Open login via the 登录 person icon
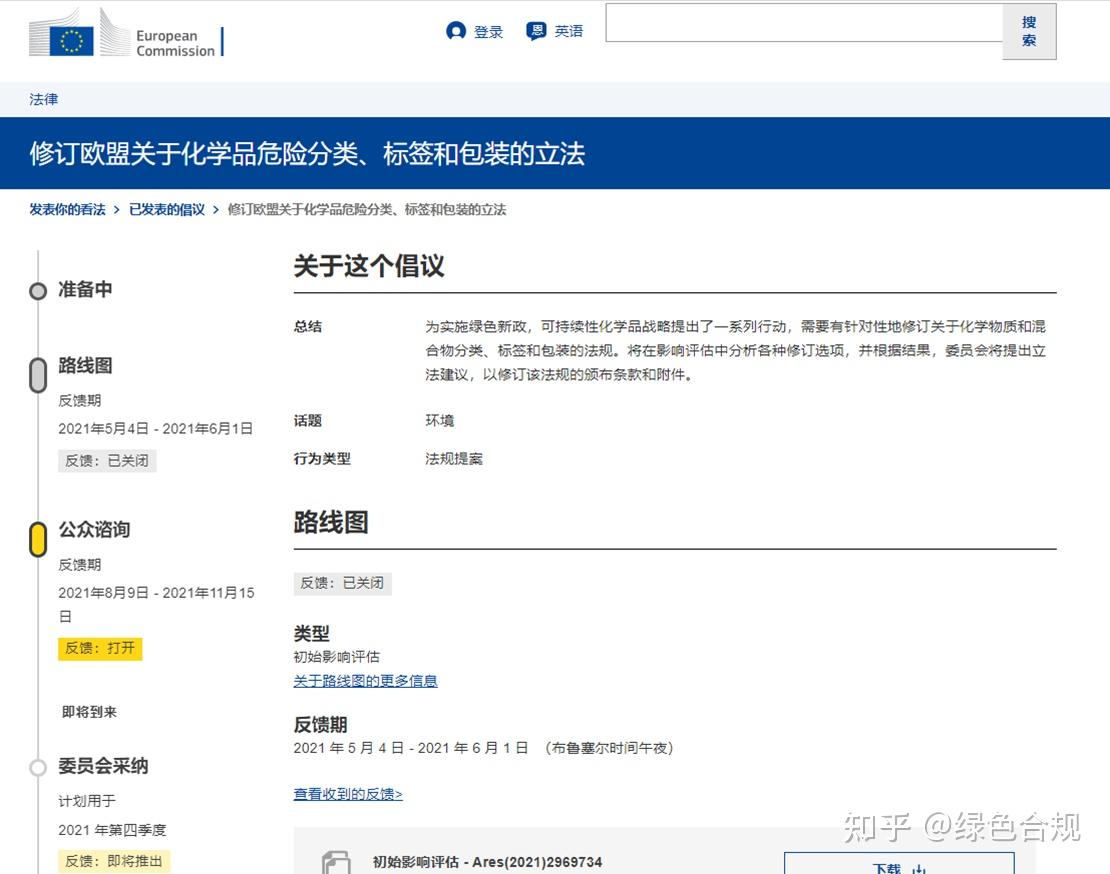 [x=457, y=30]
